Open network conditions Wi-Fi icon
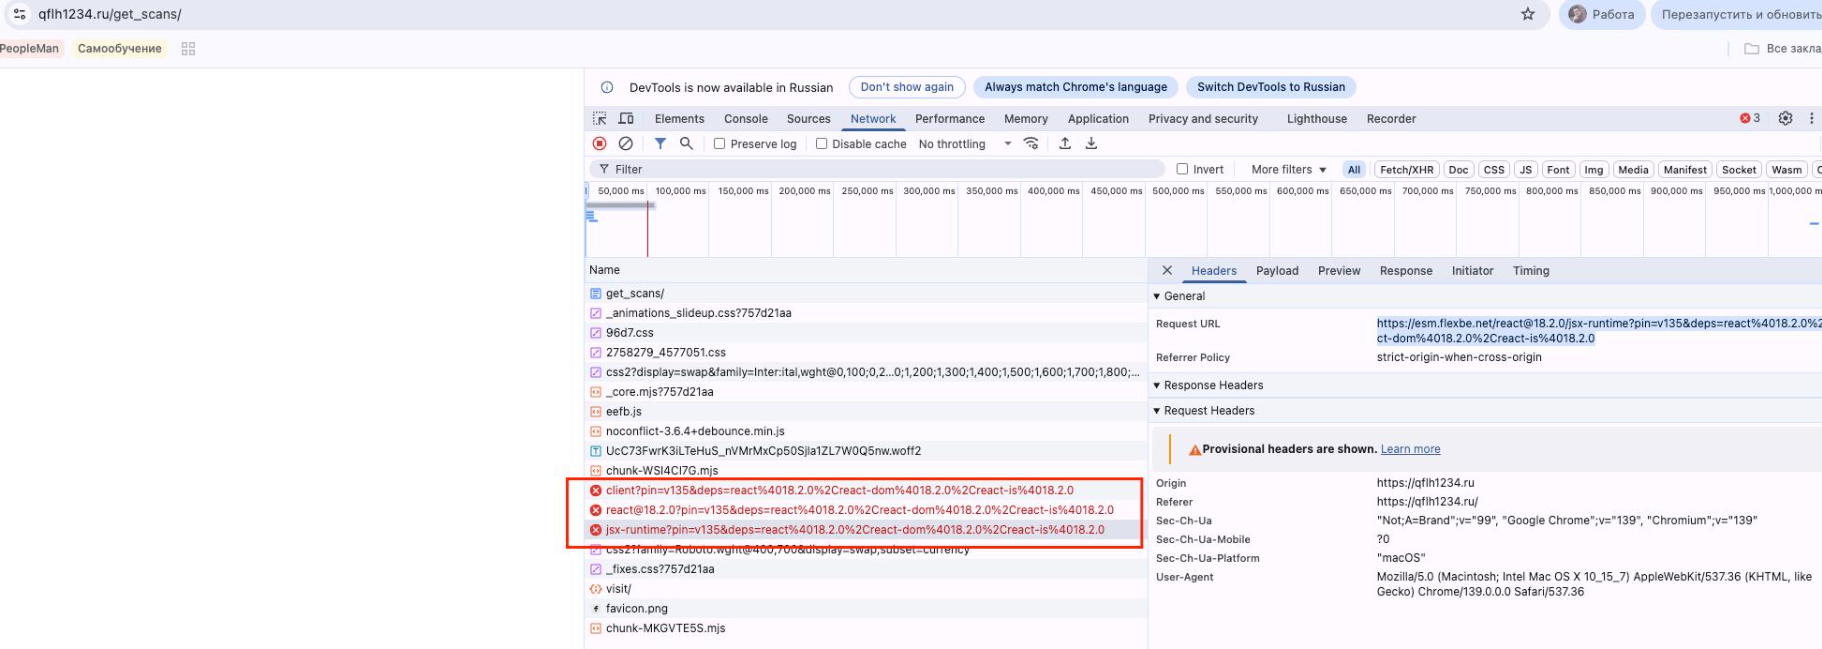 pyautogui.click(x=1031, y=144)
